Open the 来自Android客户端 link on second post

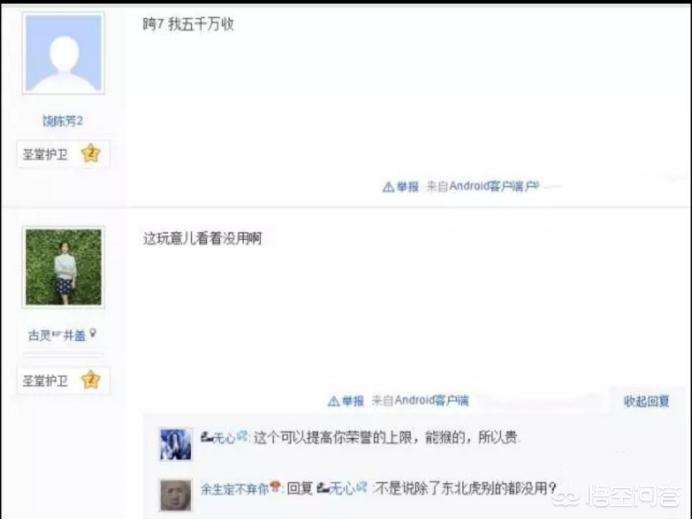[420, 400]
